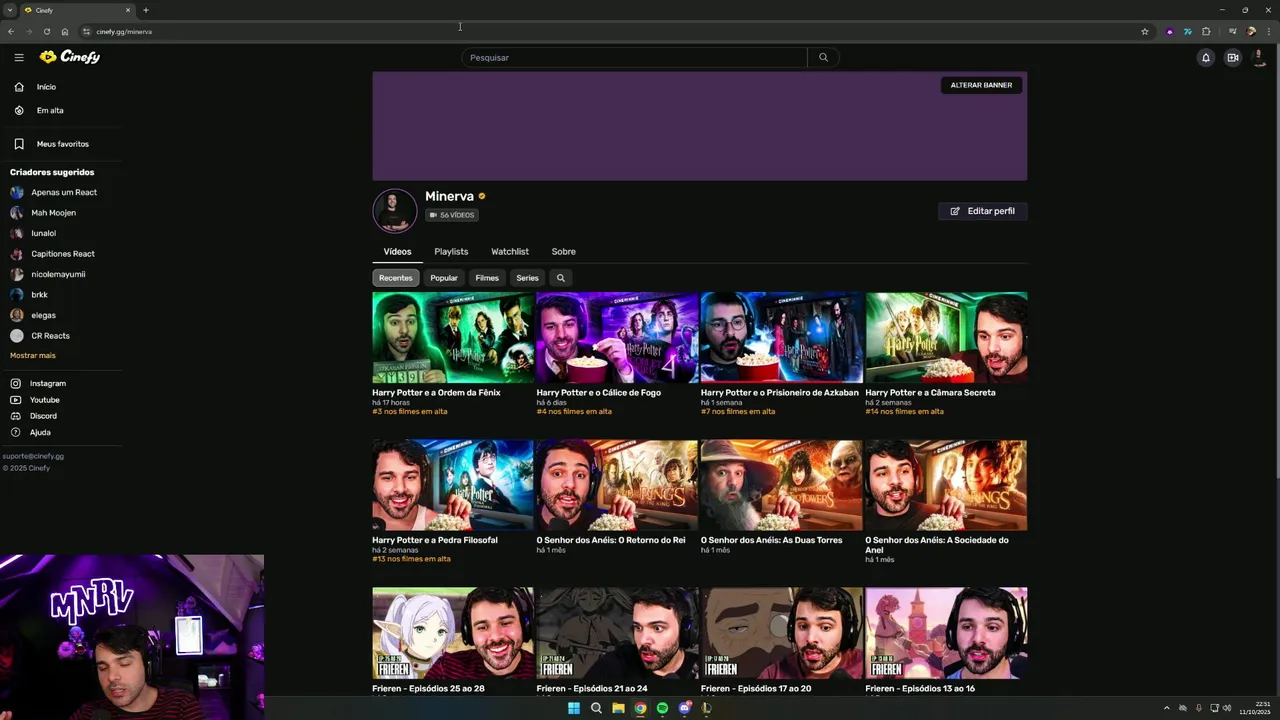Viewport: 1280px width, 720px height.
Task: Open League of Legends taskbar icon
Action: pyautogui.click(x=706, y=708)
